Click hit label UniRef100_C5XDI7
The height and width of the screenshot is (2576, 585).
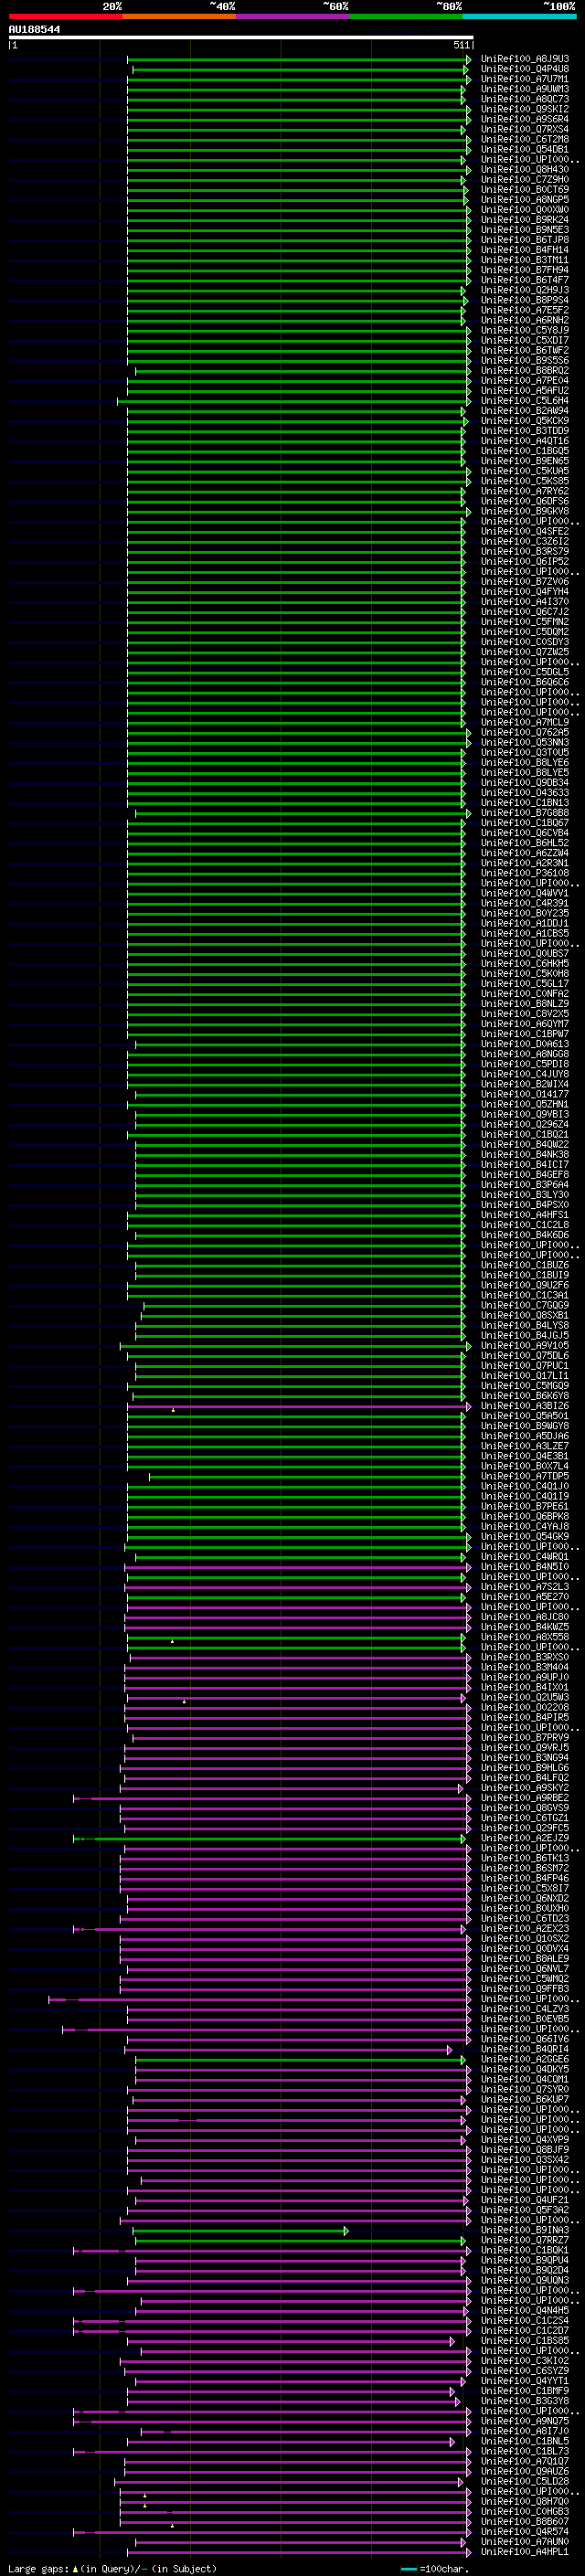click(525, 340)
